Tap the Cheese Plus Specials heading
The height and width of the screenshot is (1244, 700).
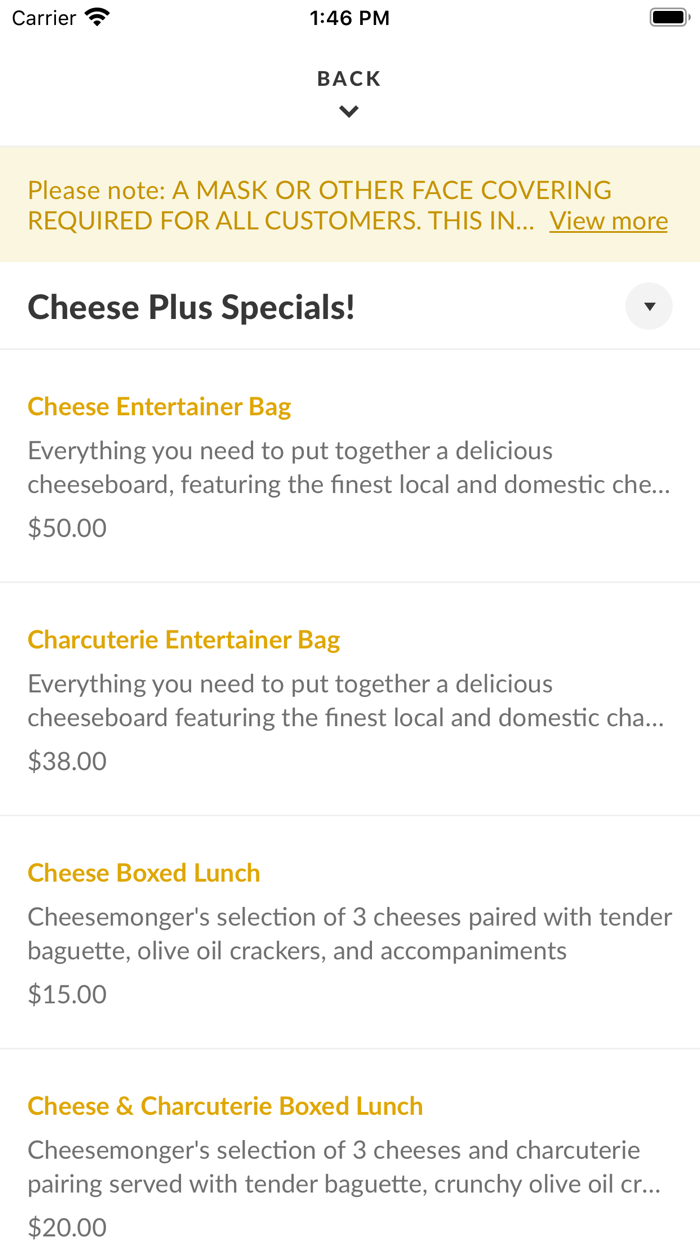pos(190,306)
